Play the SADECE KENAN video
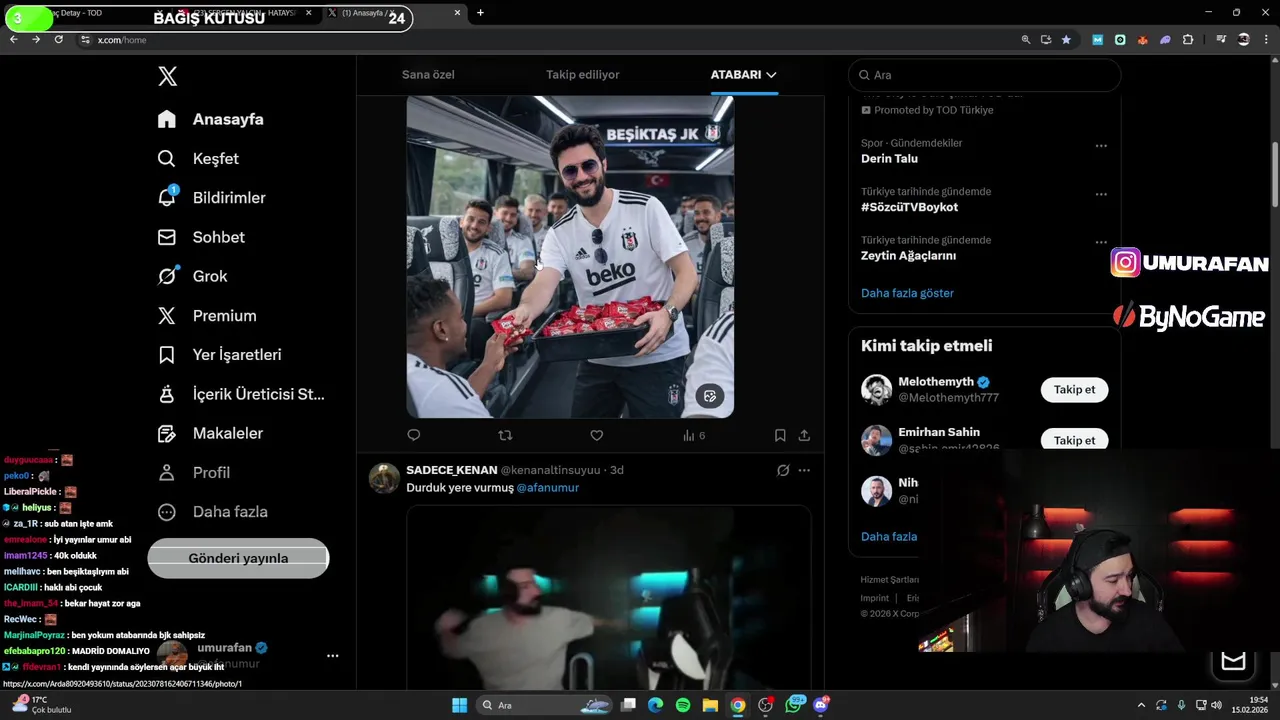Screen dimensions: 1280x720 coord(608,598)
